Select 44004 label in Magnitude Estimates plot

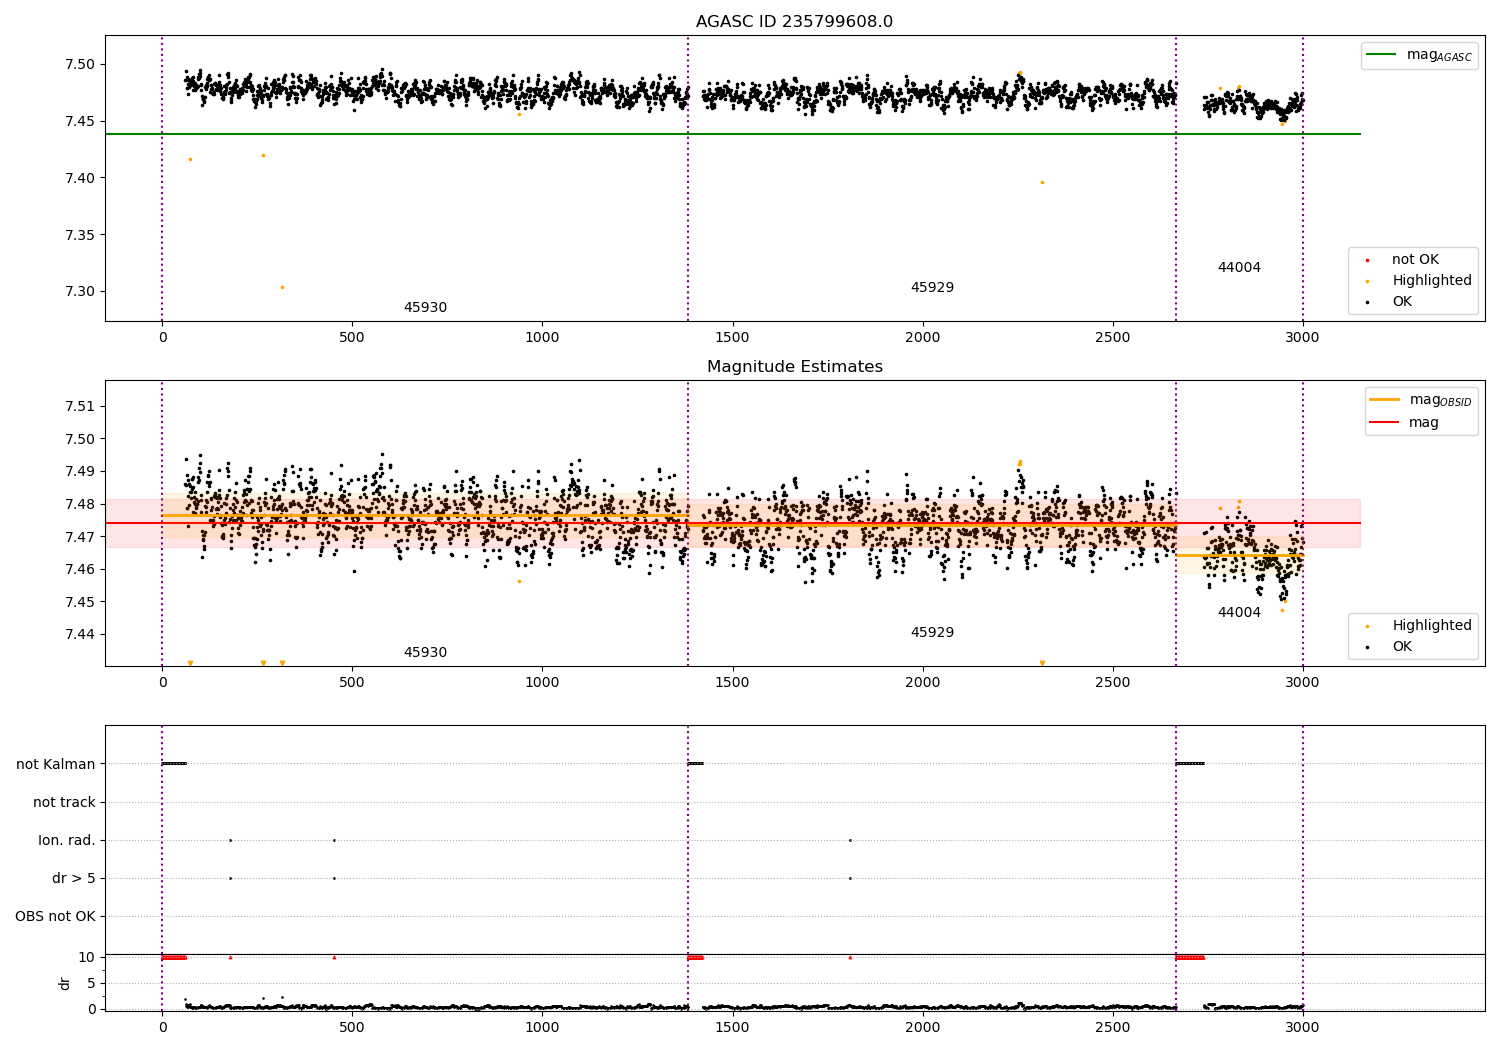coord(1239,613)
